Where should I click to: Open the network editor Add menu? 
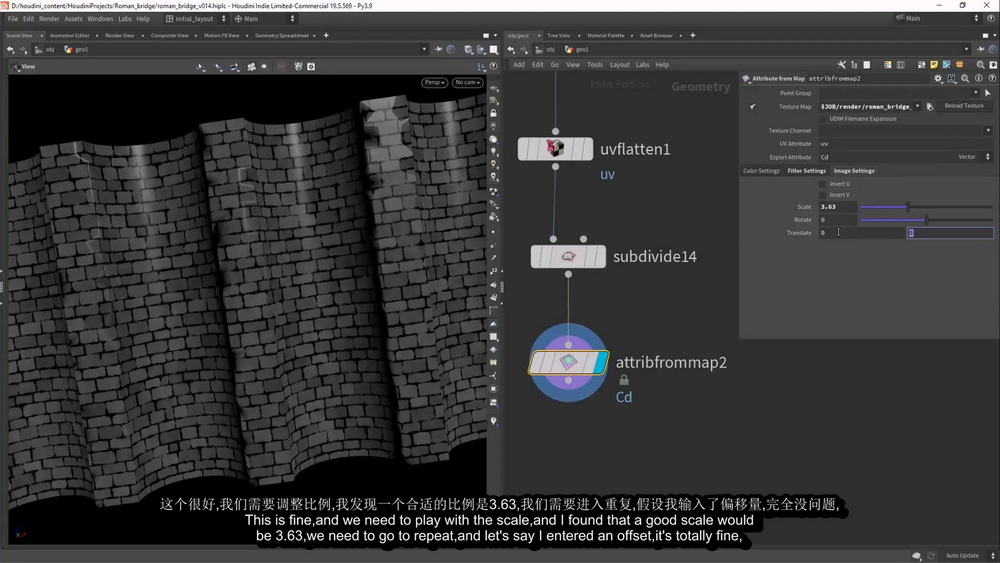pos(518,64)
